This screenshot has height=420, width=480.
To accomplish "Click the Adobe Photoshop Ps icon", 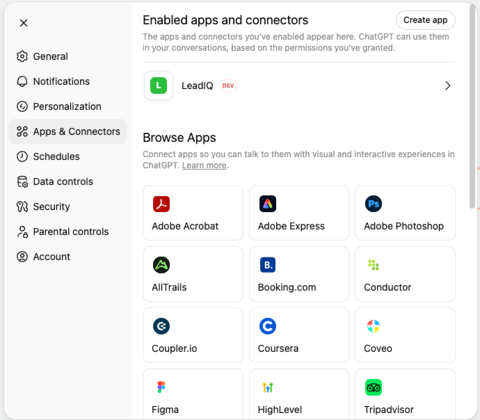I will coord(373,204).
